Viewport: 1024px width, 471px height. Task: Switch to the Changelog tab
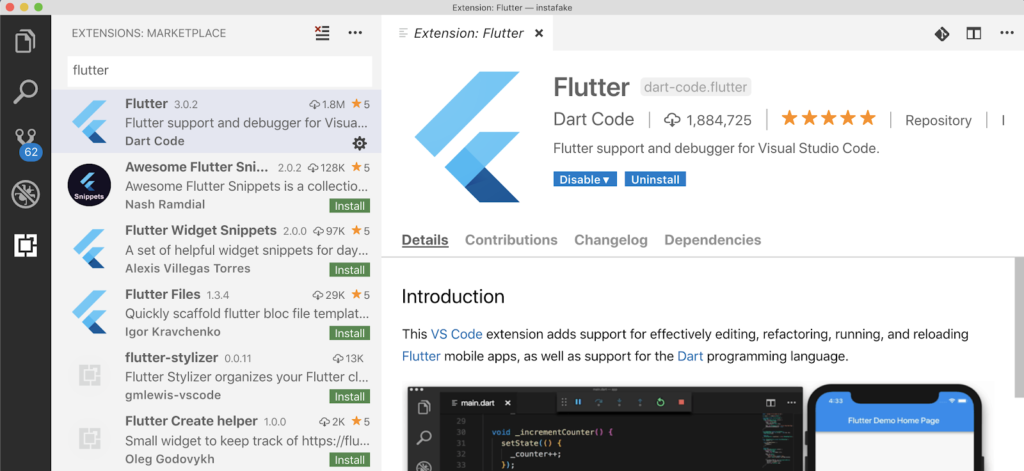pyautogui.click(x=610, y=240)
